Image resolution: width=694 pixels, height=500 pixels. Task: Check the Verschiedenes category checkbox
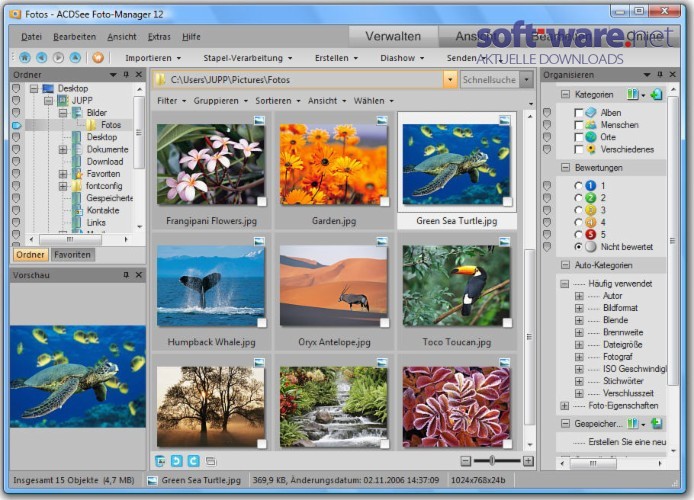[x=578, y=150]
